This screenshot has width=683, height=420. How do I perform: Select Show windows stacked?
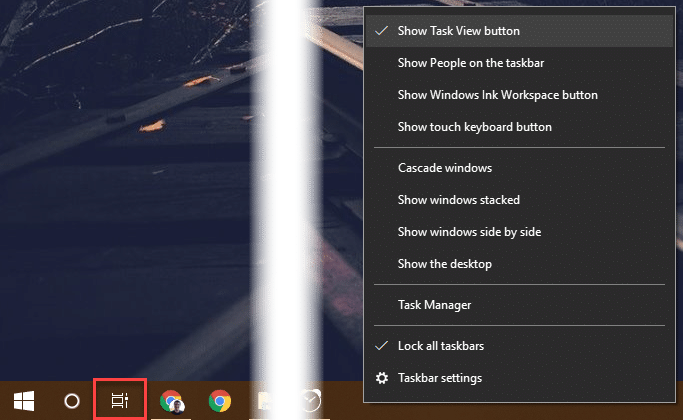click(x=519, y=200)
